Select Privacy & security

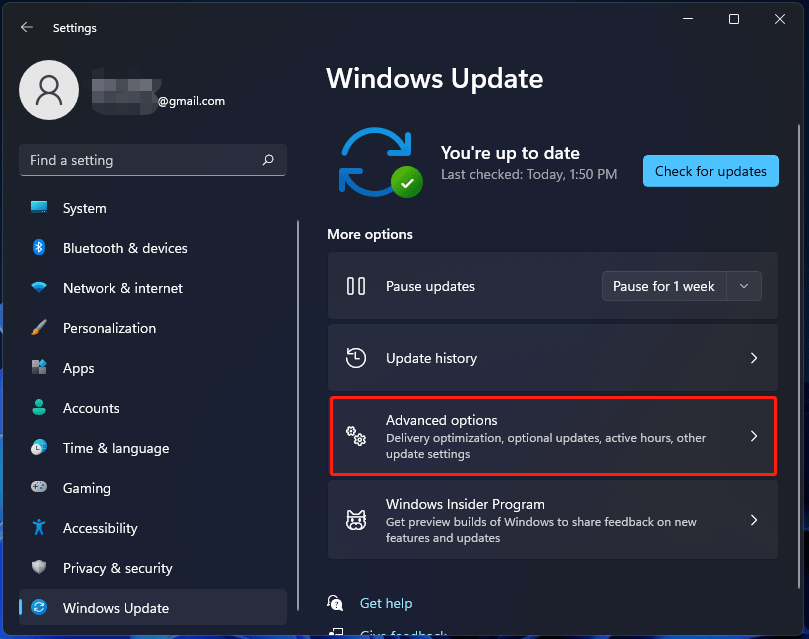coord(153,568)
